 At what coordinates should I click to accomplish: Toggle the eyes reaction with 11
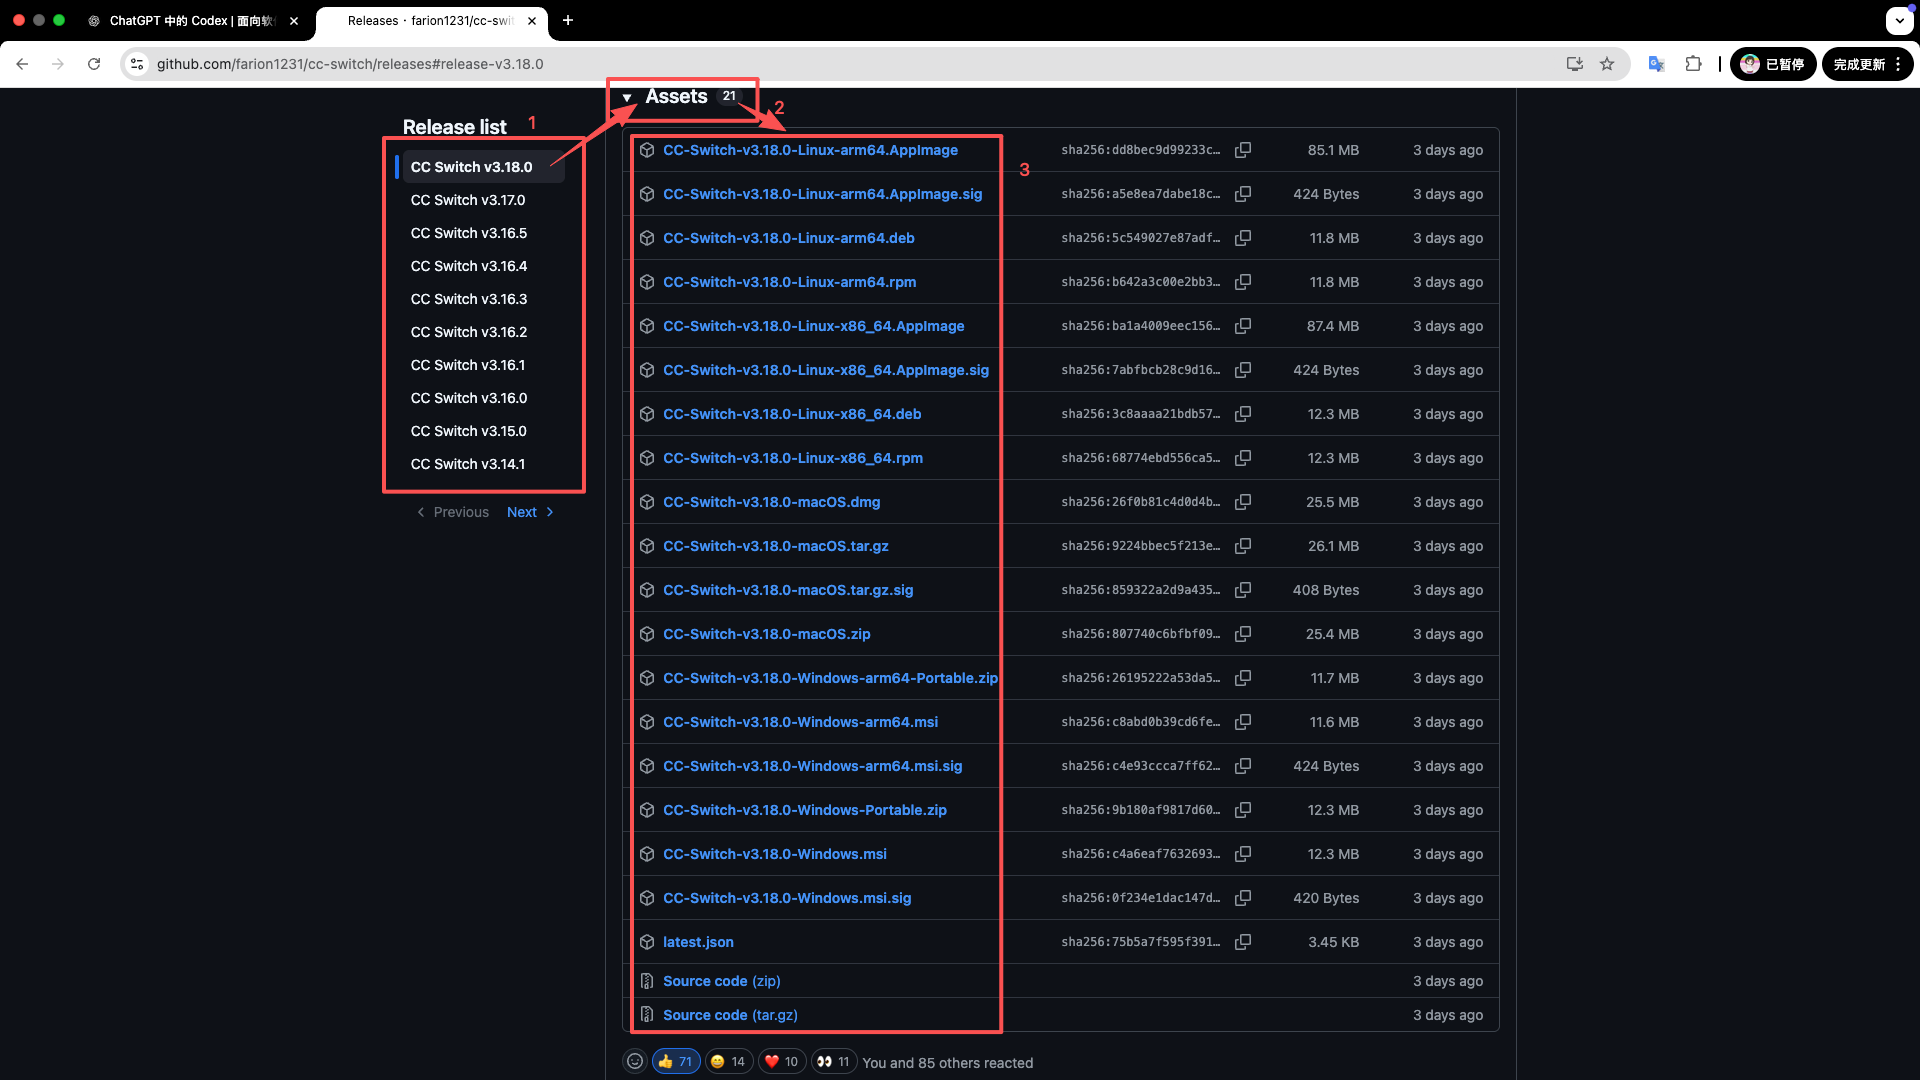[834, 1062]
